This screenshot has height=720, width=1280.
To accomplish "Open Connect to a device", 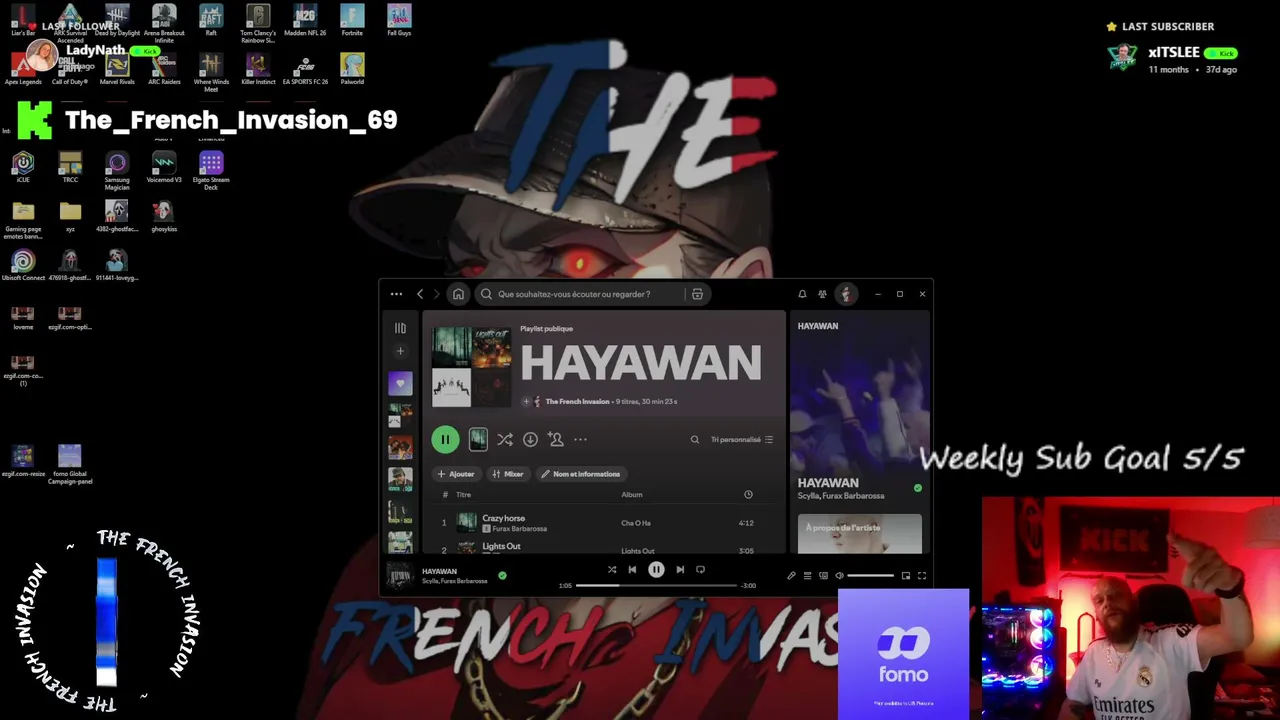I will [x=823, y=576].
